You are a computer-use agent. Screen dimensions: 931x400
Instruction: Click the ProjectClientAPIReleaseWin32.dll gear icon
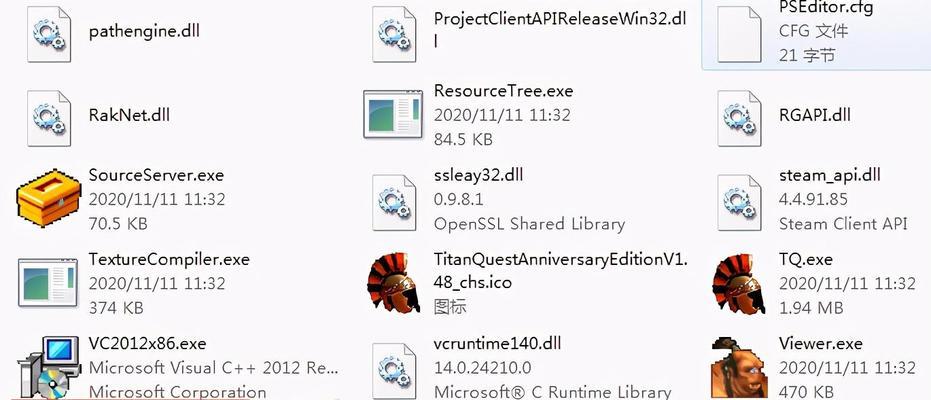(x=394, y=34)
